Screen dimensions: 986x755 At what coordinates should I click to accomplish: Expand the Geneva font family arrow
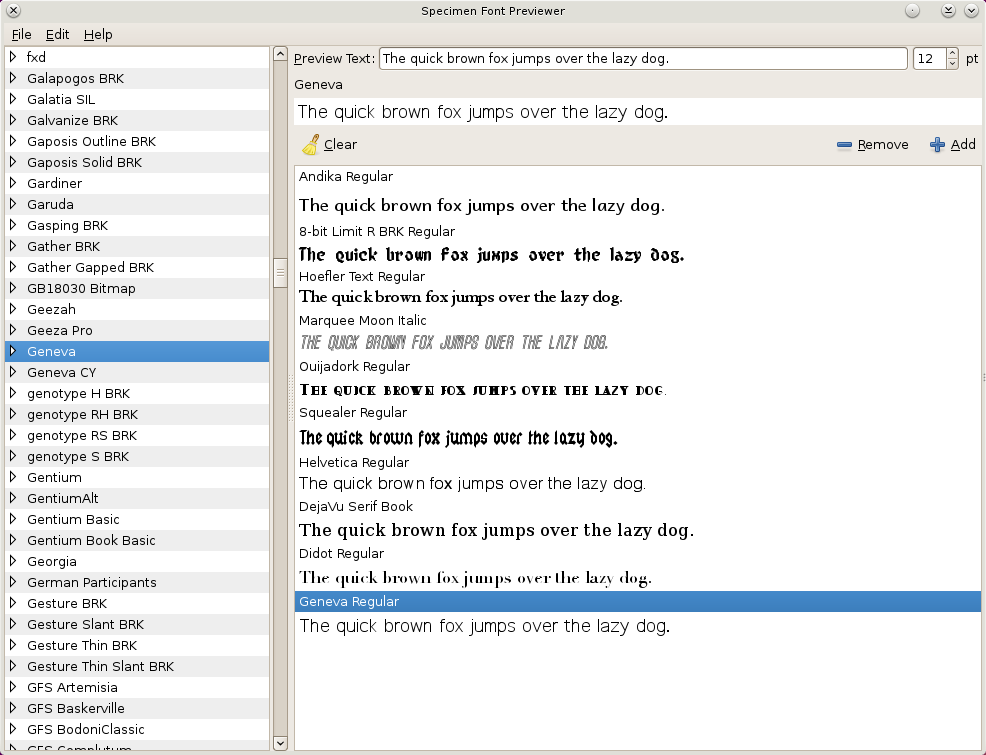coord(13,351)
